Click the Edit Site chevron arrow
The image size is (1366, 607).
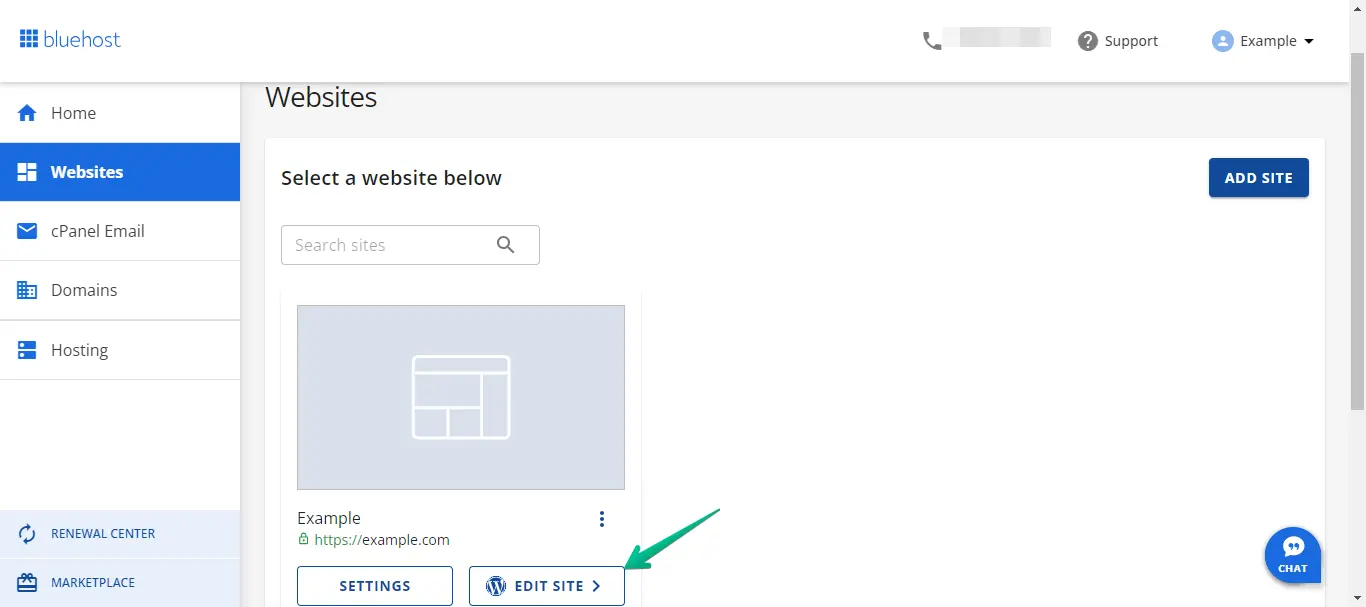pos(596,586)
